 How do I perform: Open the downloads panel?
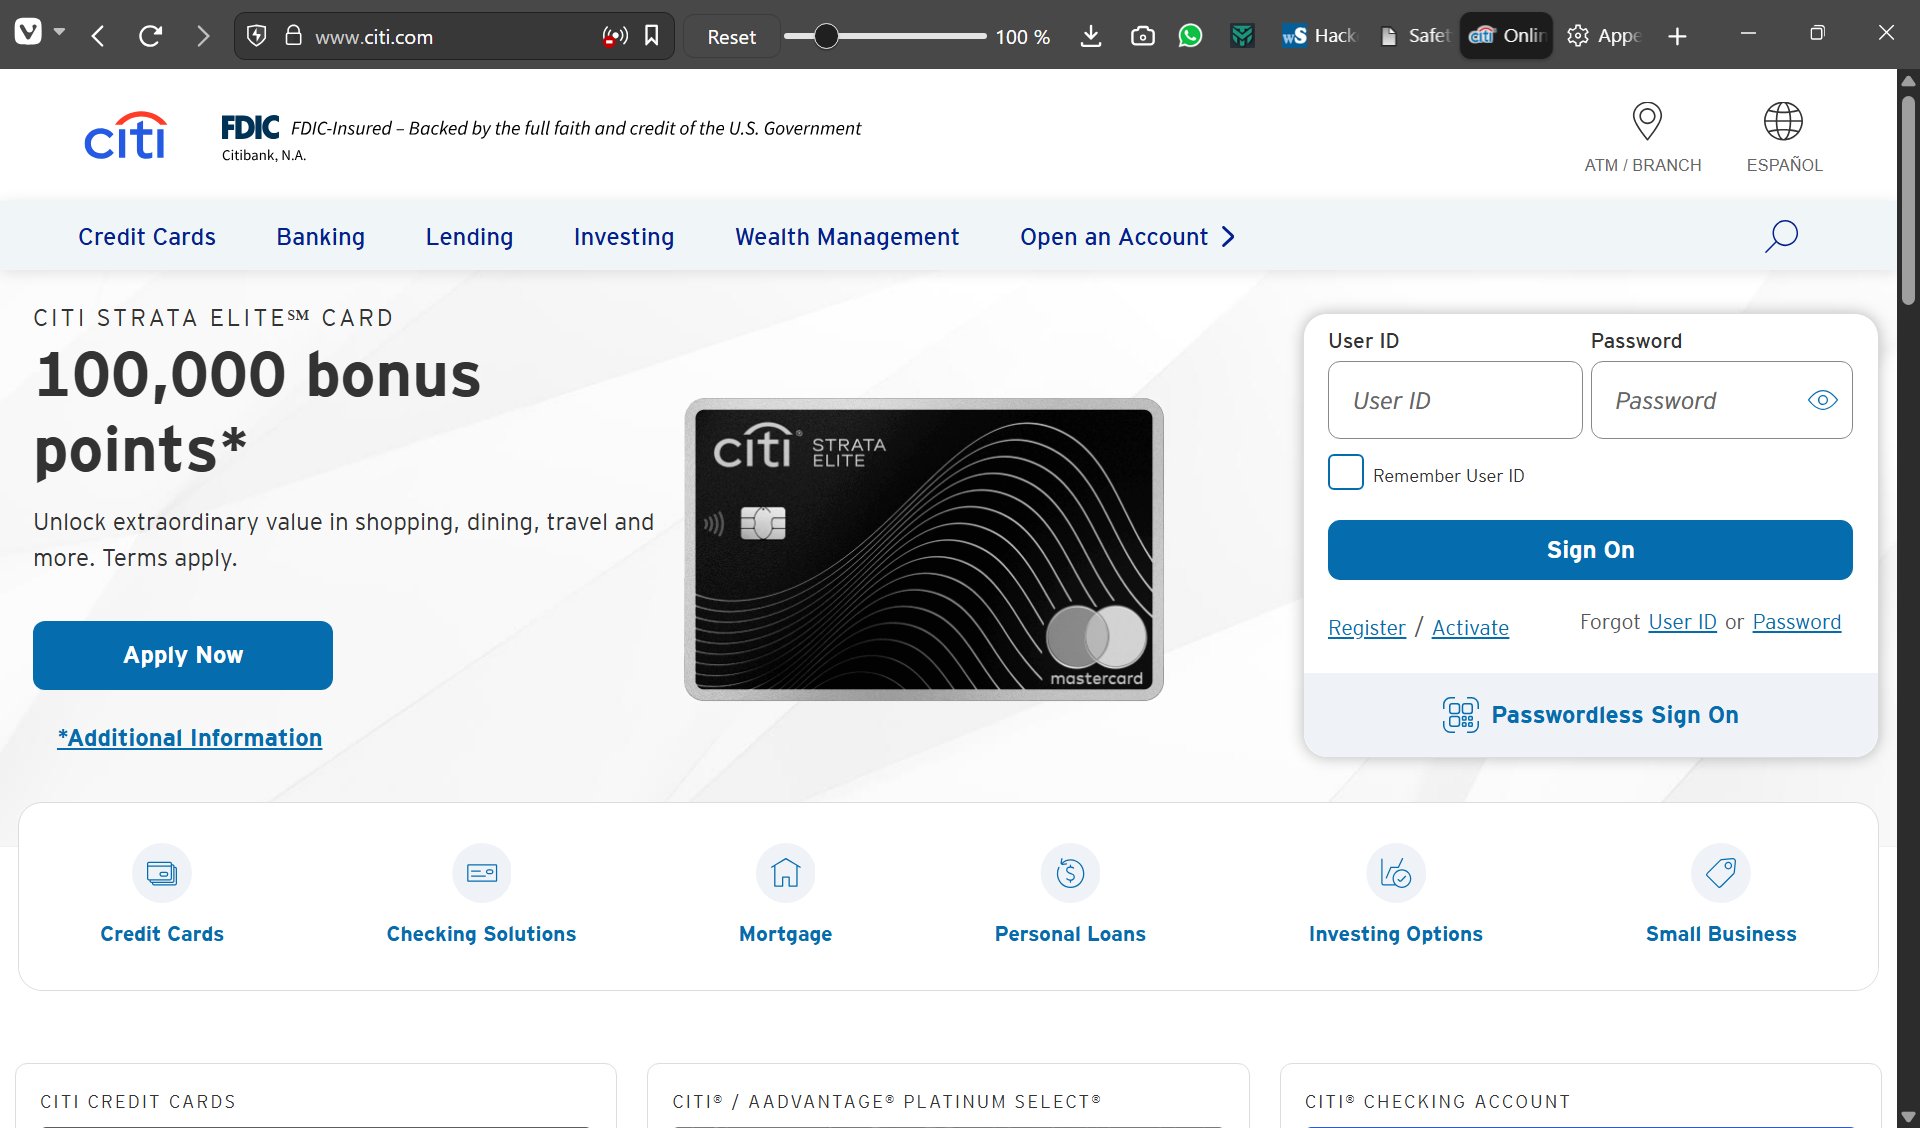(1091, 37)
